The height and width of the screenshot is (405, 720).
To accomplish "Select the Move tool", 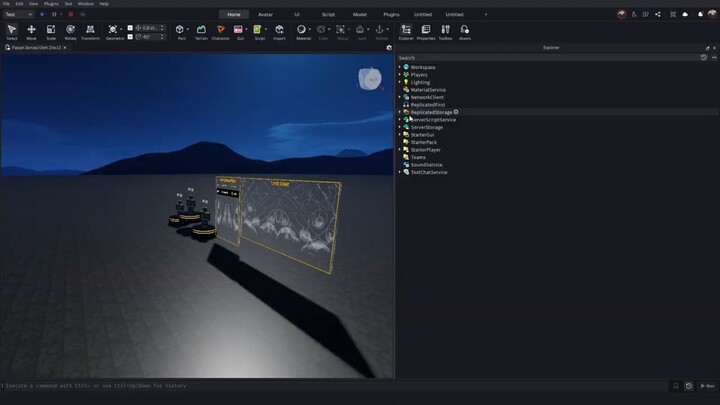I will (31, 32).
